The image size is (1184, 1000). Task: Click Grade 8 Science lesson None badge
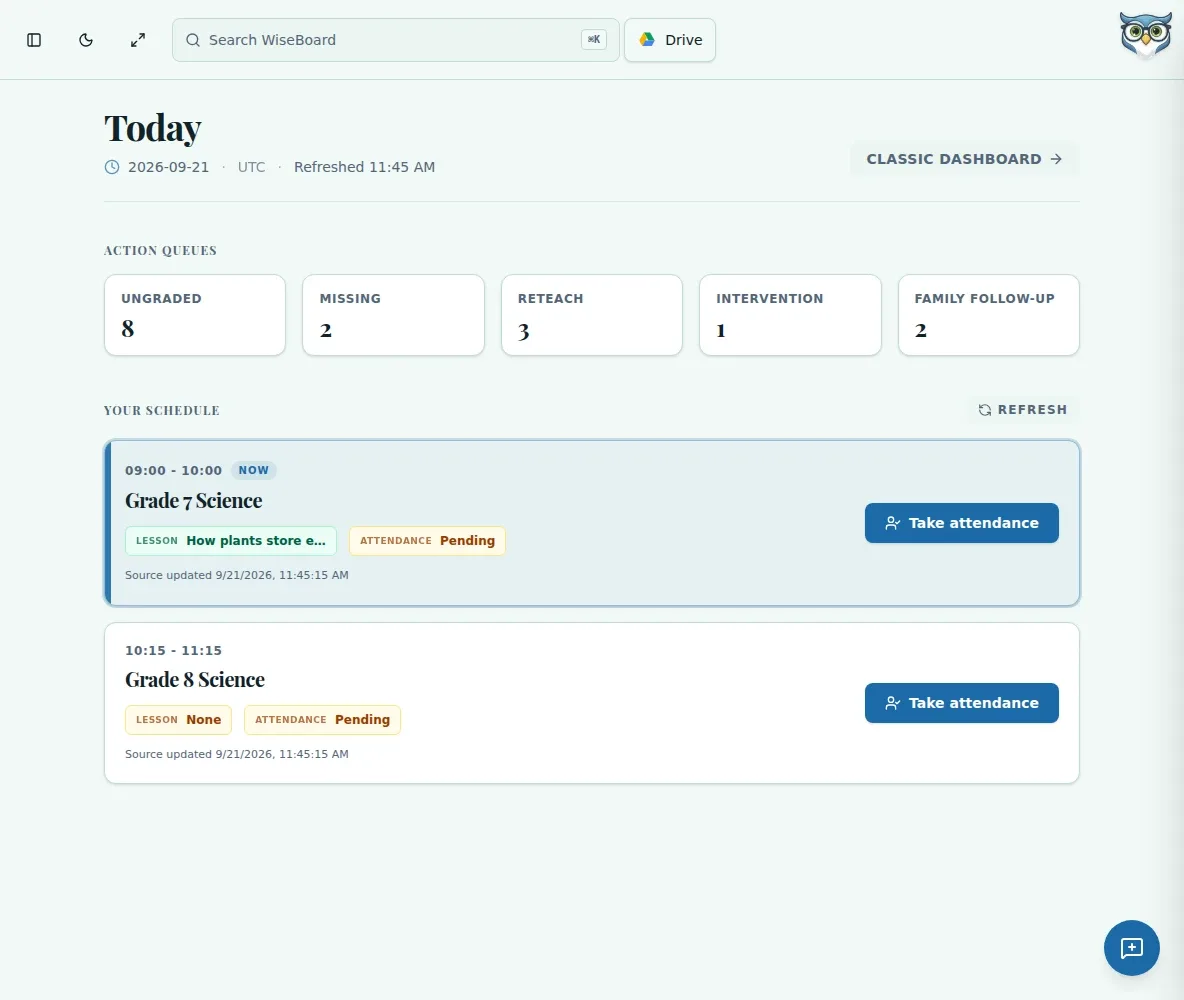[178, 720]
